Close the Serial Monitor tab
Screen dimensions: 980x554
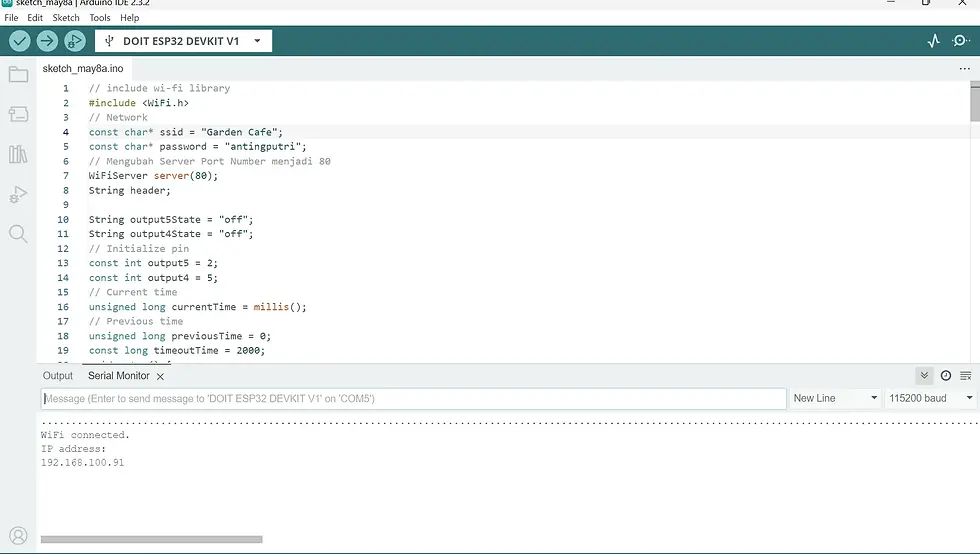pos(160,376)
